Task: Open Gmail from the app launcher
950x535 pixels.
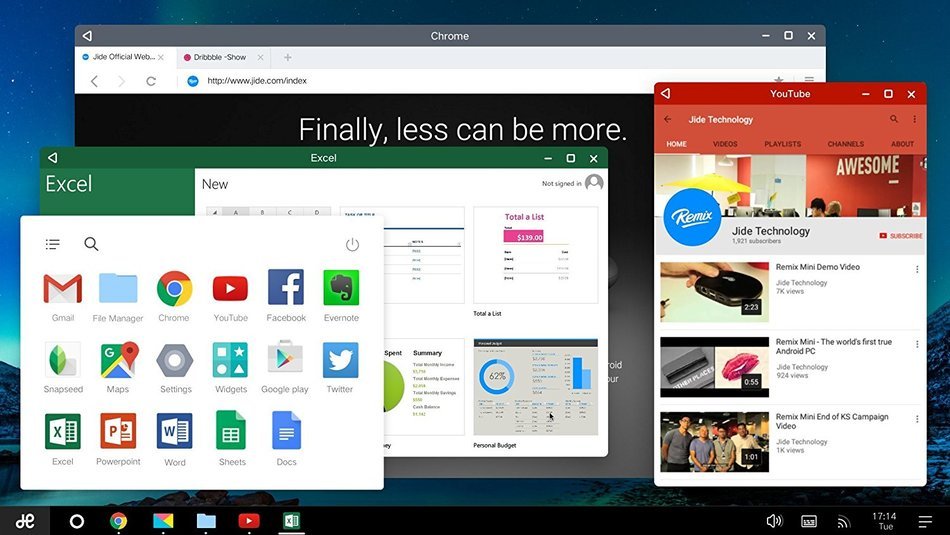Action: [x=62, y=288]
